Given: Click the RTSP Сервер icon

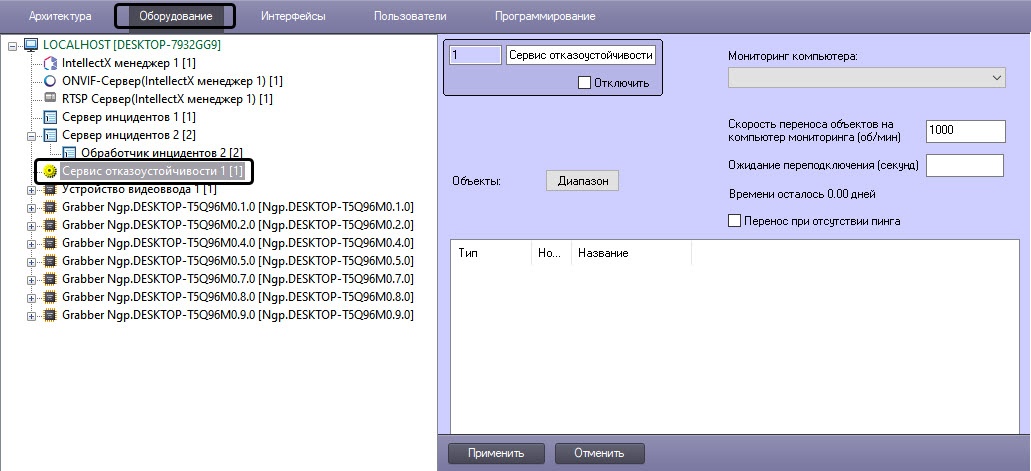Looking at the screenshot, I should (50, 99).
